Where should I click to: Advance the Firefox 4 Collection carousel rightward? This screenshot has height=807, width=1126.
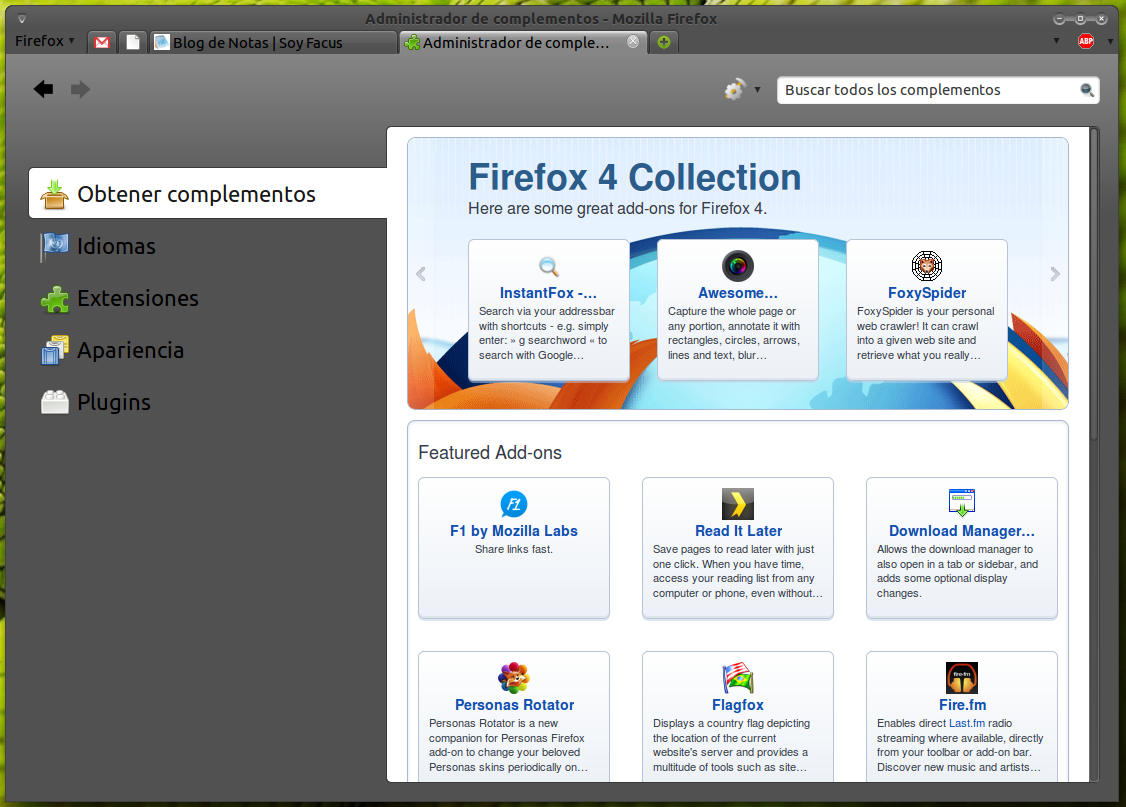point(1055,273)
